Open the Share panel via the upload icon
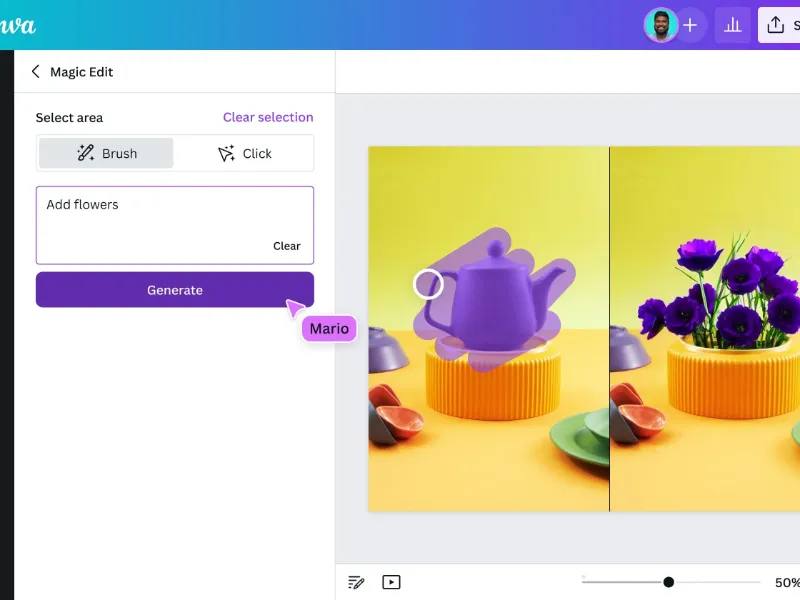This screenshot has width=800, height=600. click(776, 24)
